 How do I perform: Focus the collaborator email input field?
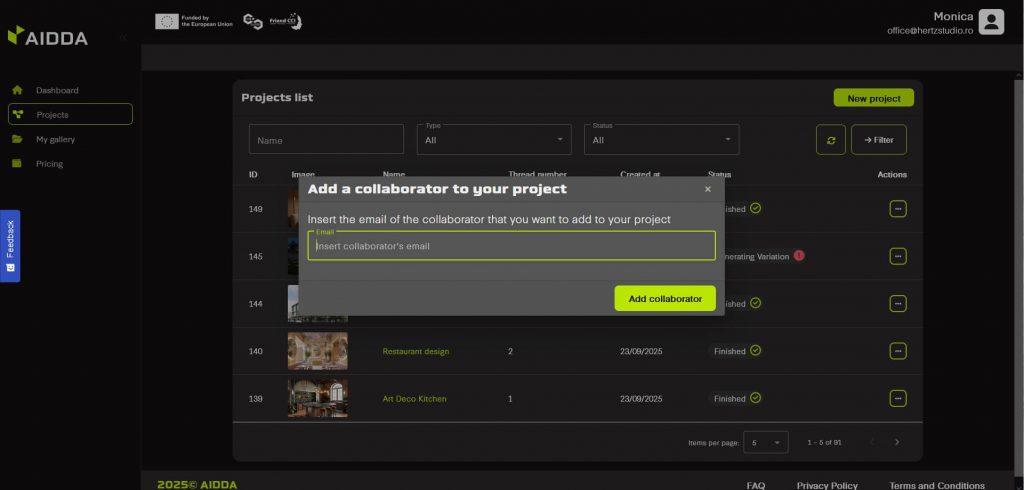(511, 246)
